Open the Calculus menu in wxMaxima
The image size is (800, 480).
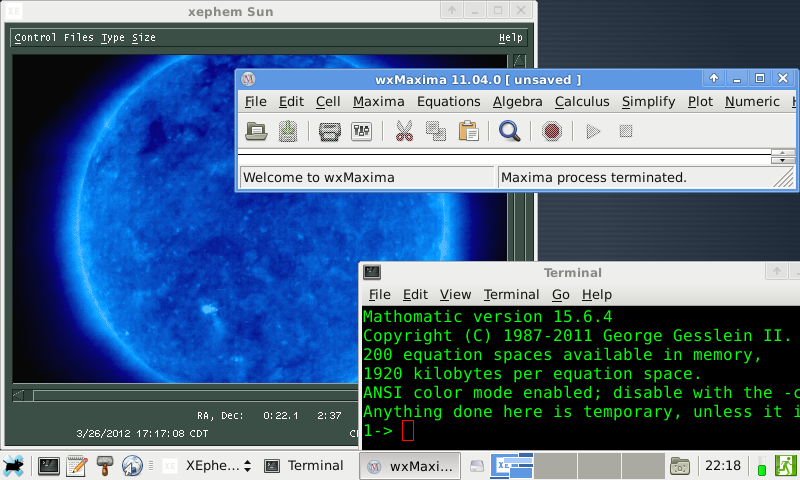(x=582, y=101)
